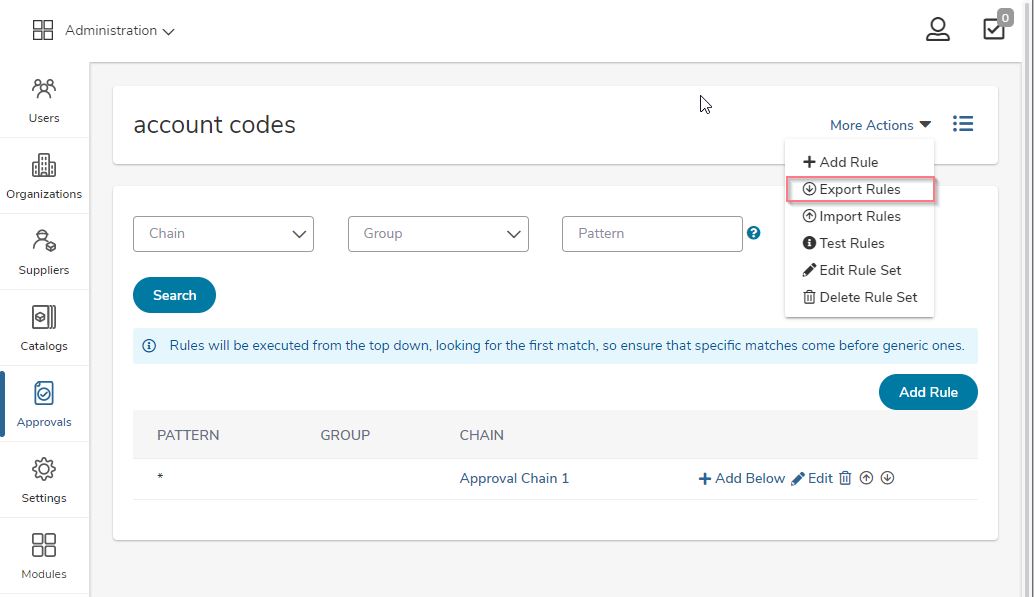Open the Approvals sidebar section
The image size is (1034, 597).
point(44,404)
